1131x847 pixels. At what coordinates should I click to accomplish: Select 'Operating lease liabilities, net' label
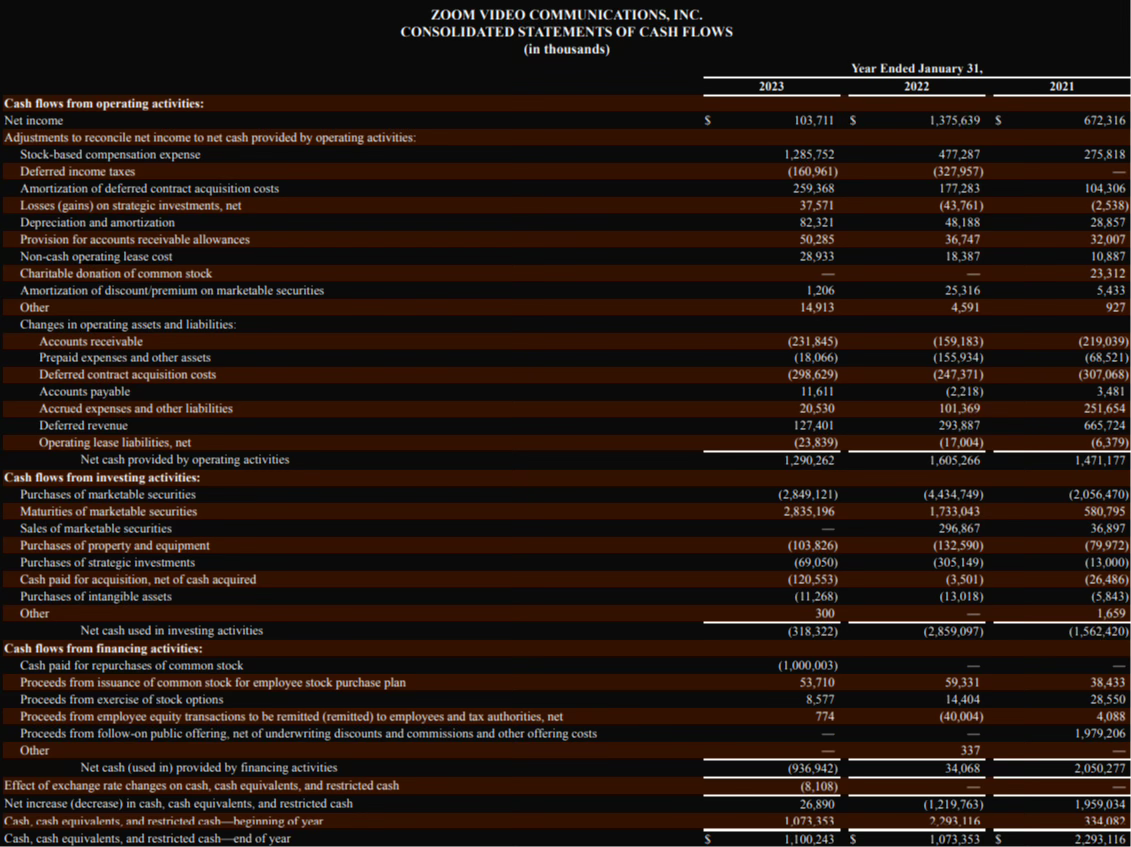coord(115,442)
